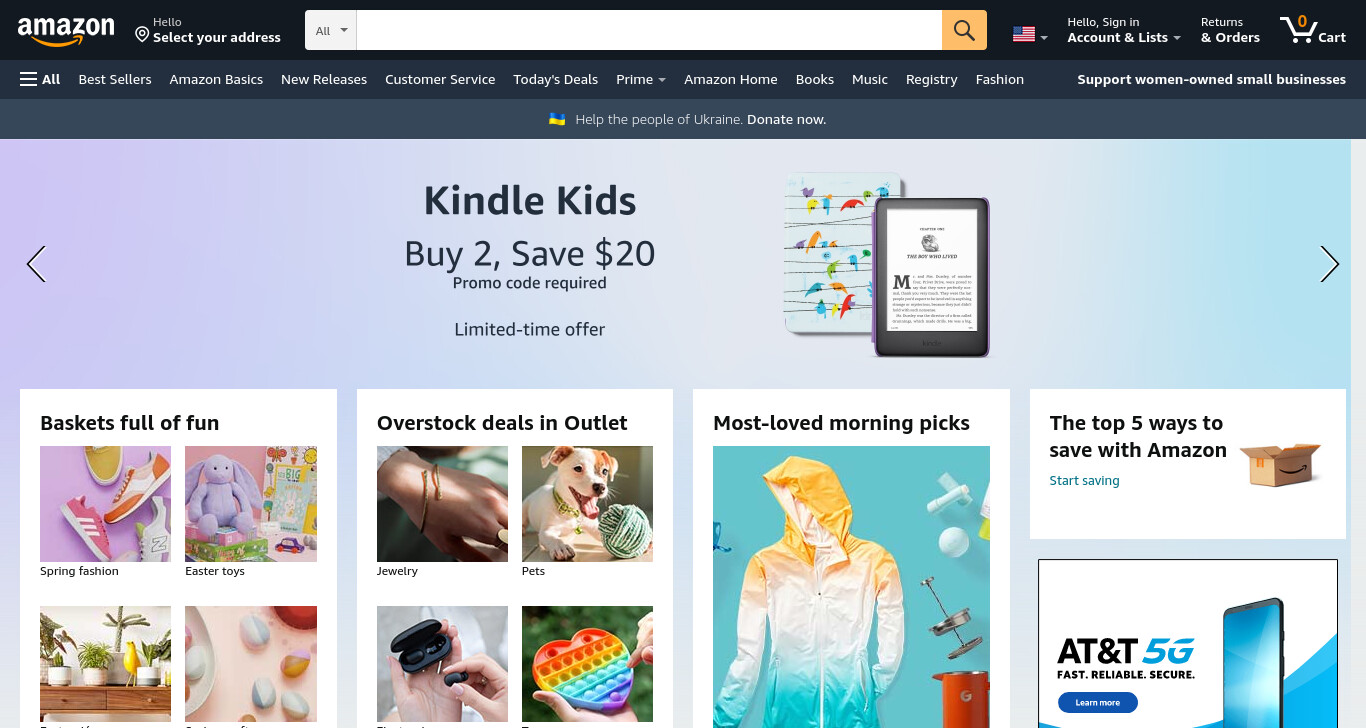Click the location pin for address selection
The height and width of the screenshot is (728, 1366).
tap(142, 34)
